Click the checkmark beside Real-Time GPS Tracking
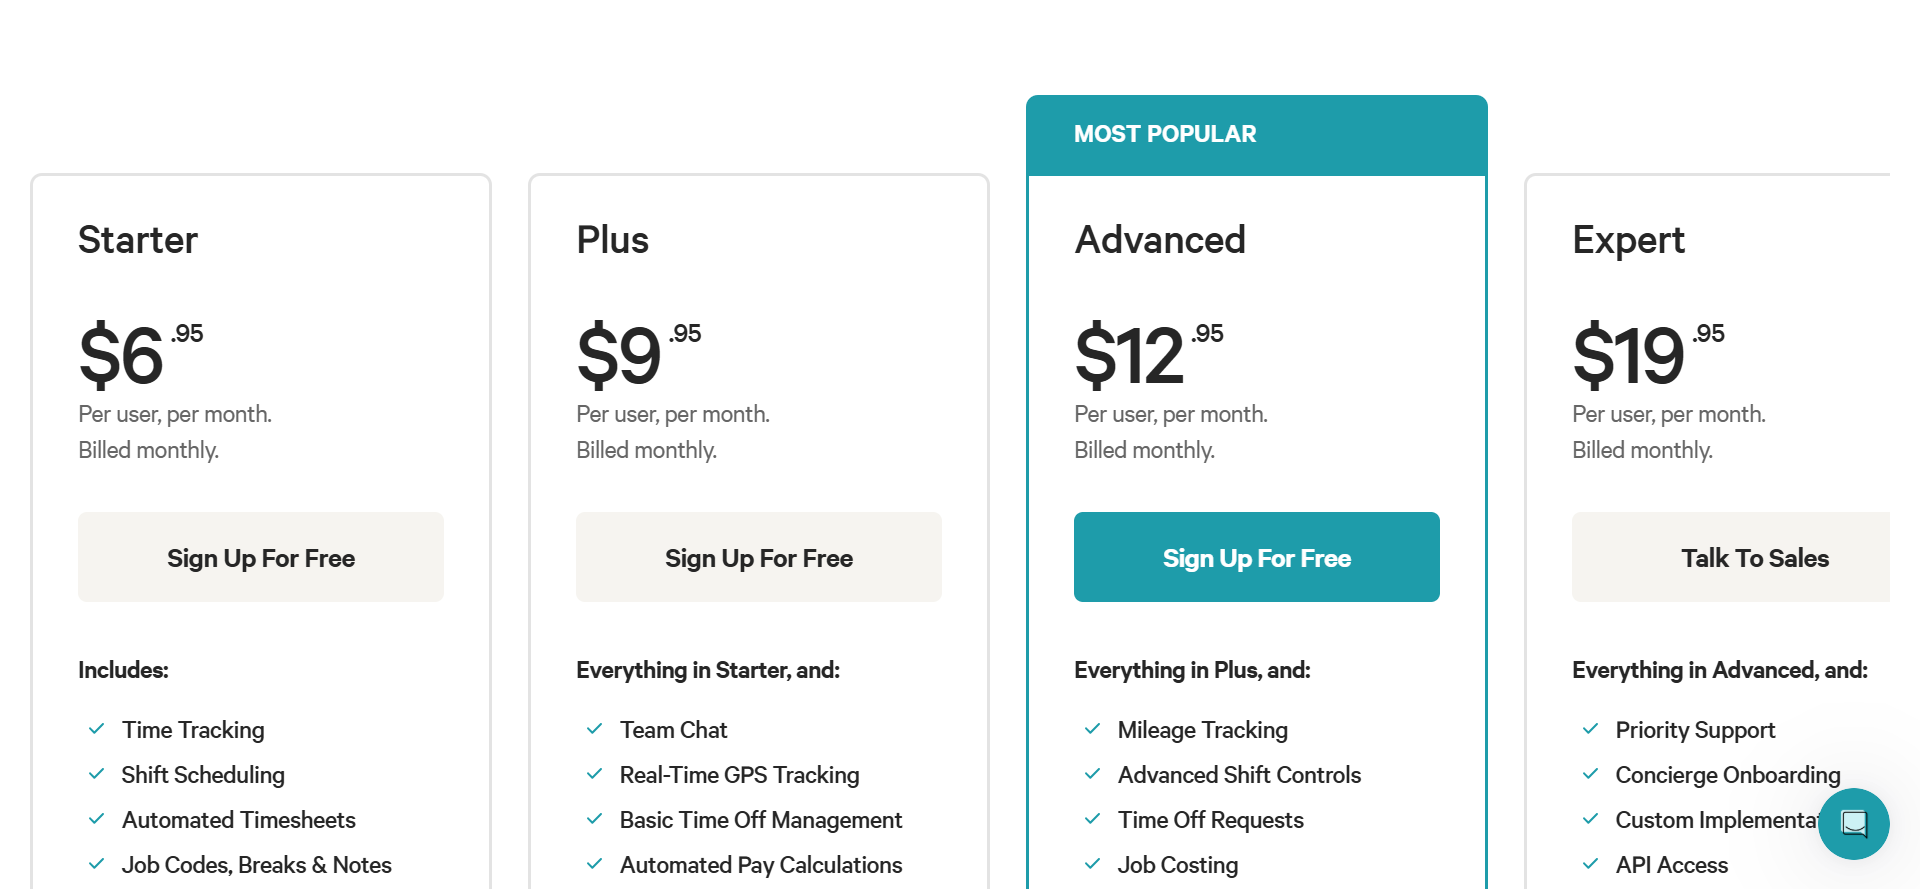This screenshot has height=889, width=1920. click(594, 774)
